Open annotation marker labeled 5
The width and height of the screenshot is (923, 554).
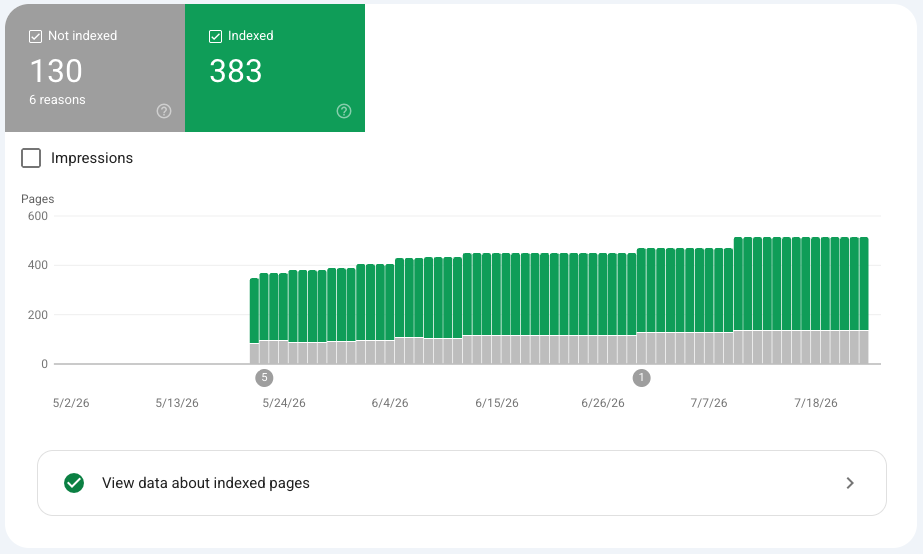pyautogui.click(x=264, y=378)
